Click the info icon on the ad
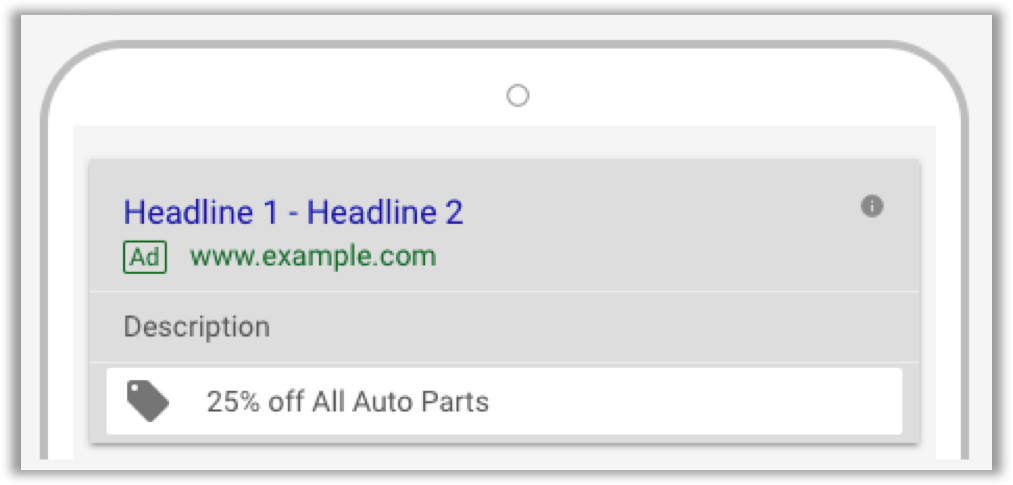 point(872,207)
